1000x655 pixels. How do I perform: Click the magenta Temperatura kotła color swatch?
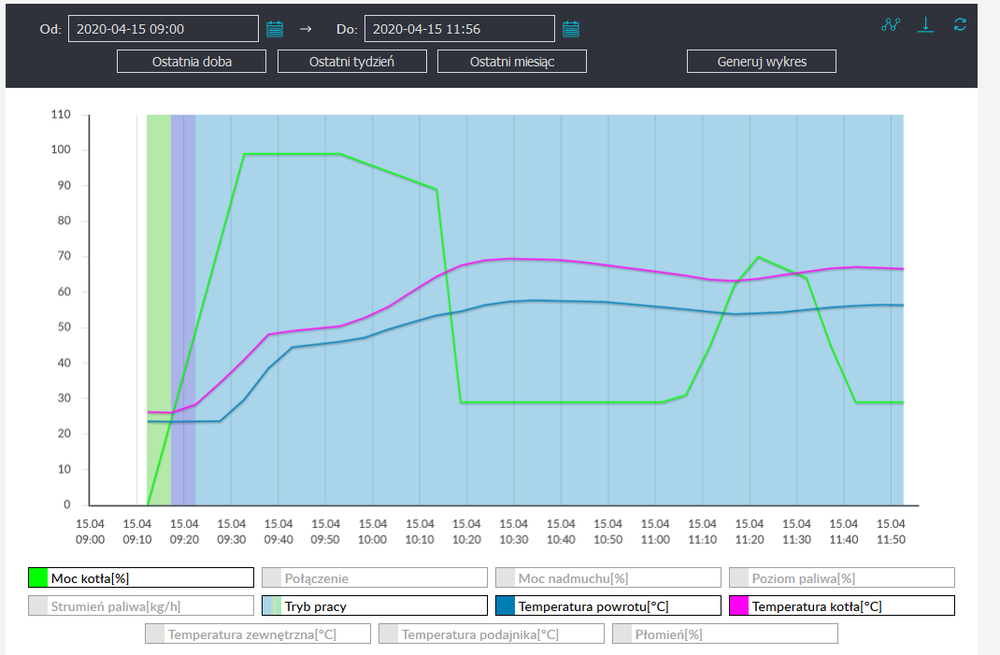tap(740, 606)
